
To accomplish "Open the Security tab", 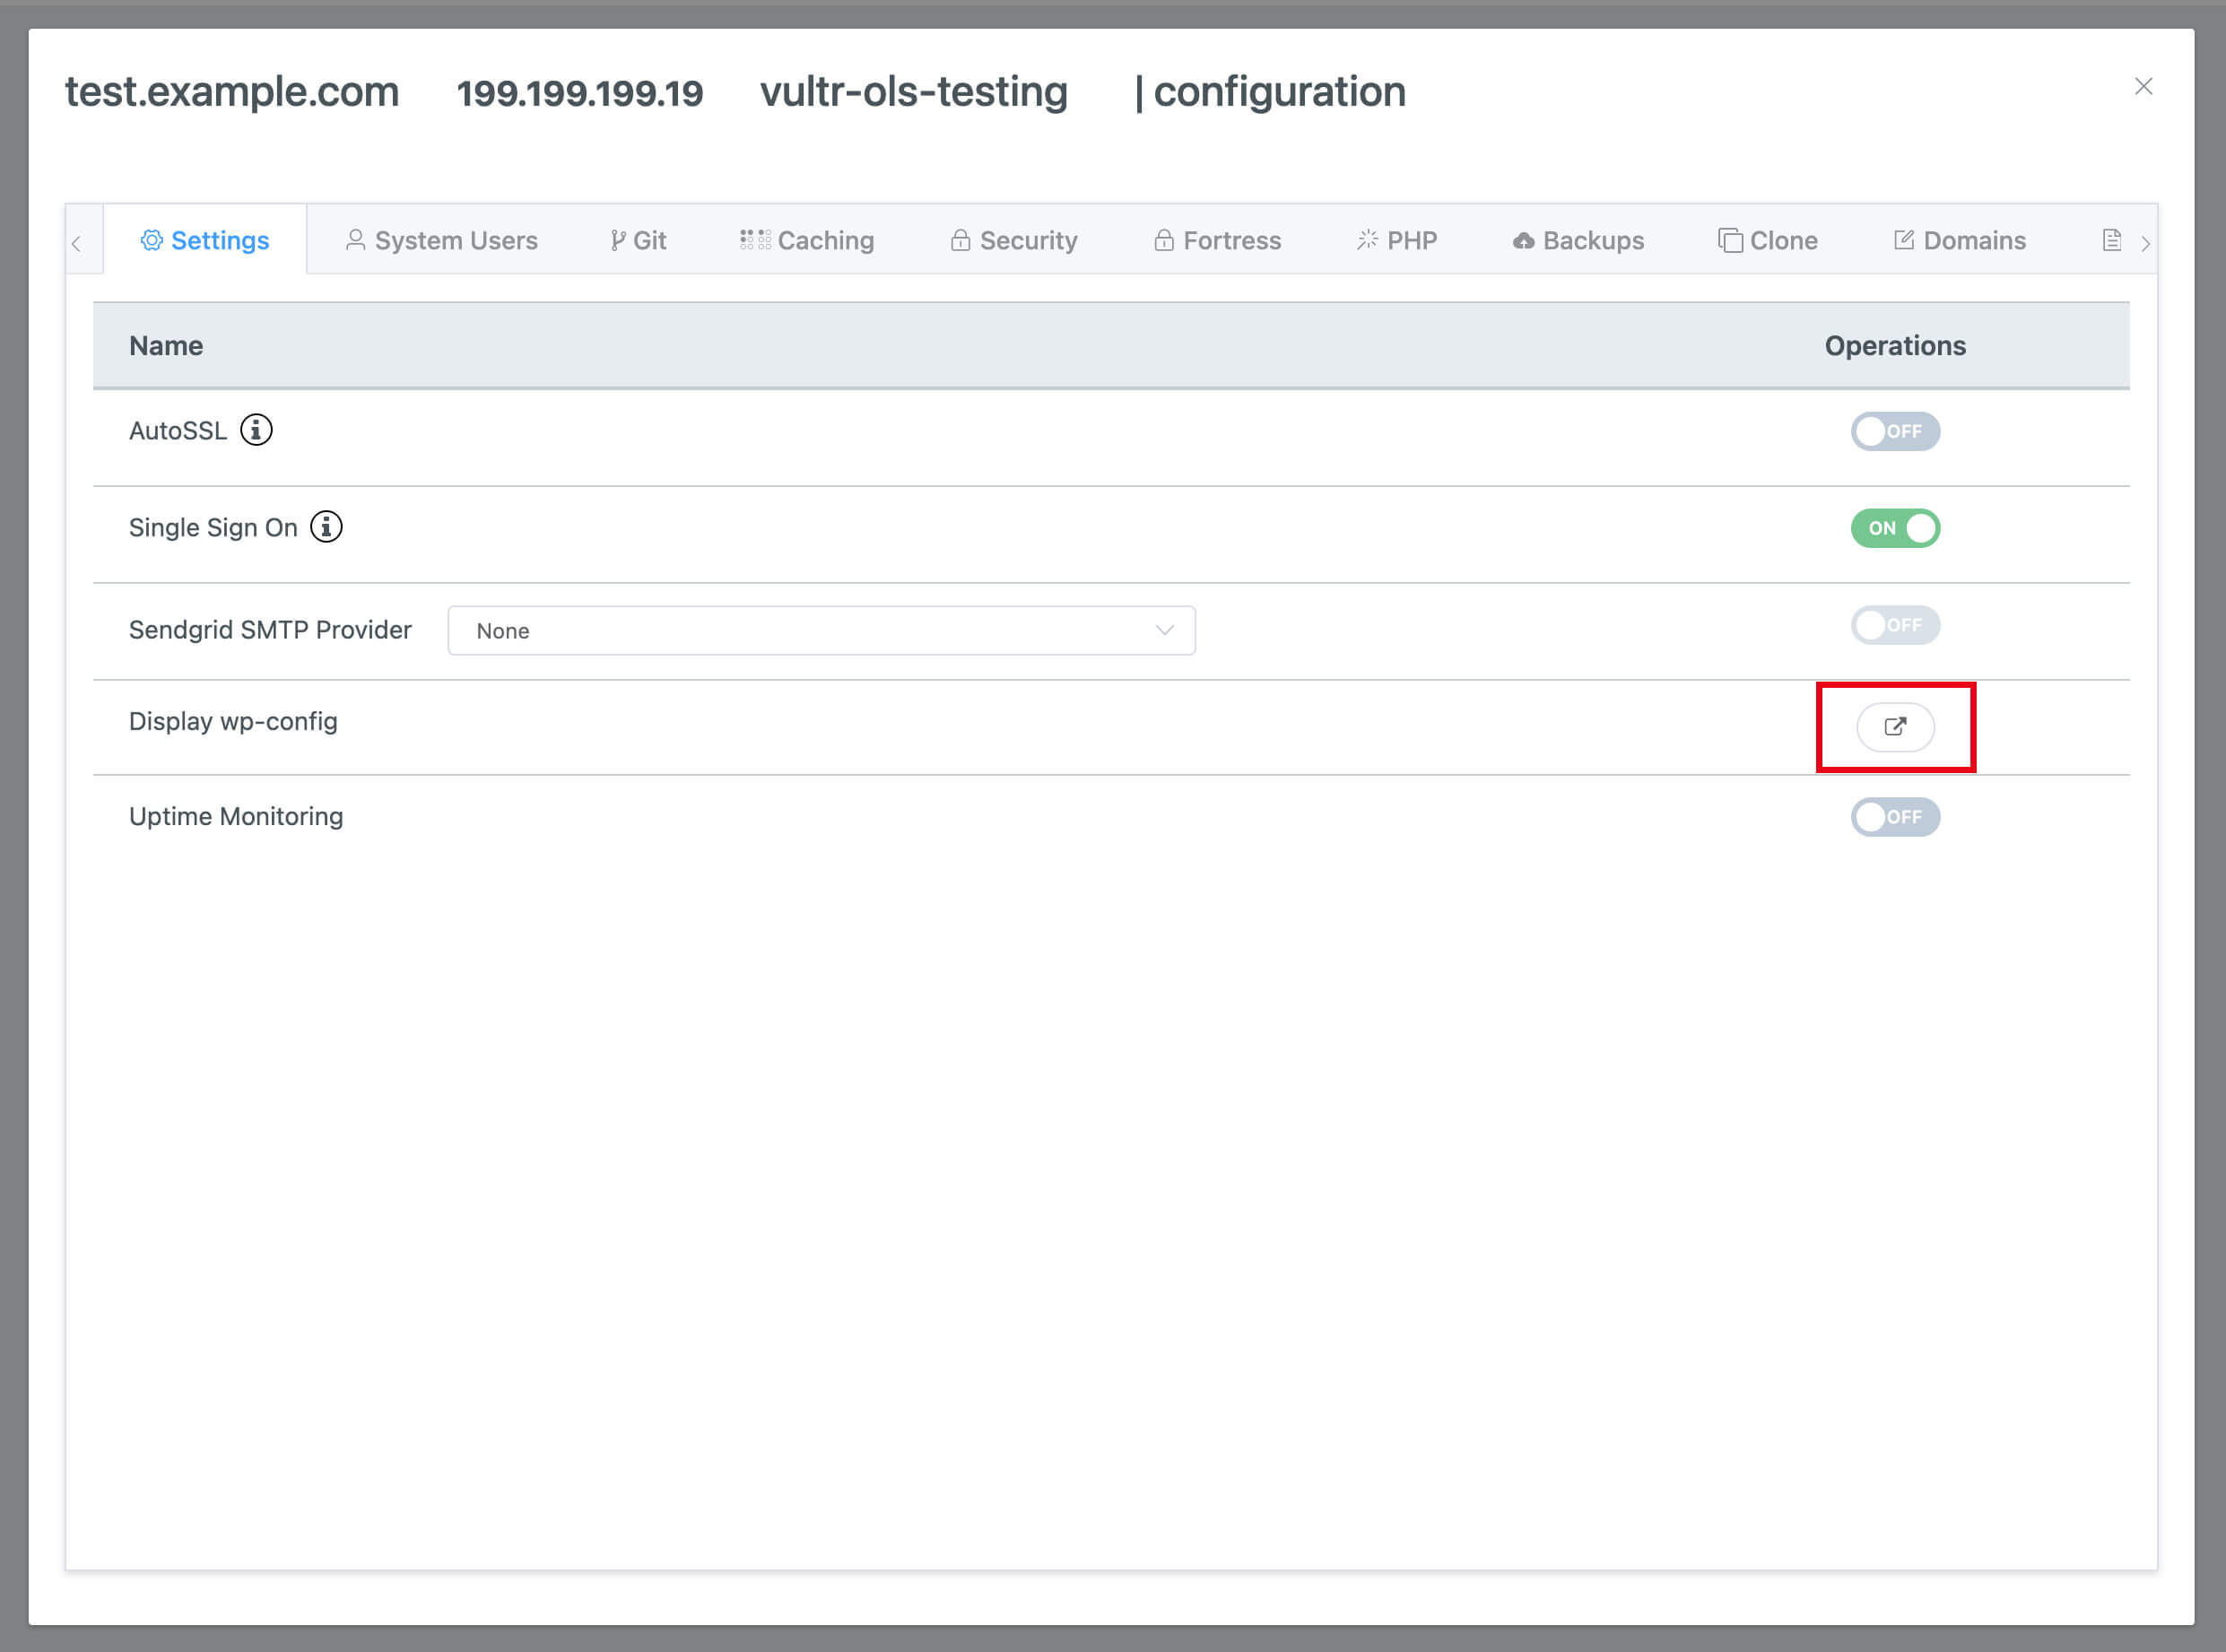I will click(1014, 241).
